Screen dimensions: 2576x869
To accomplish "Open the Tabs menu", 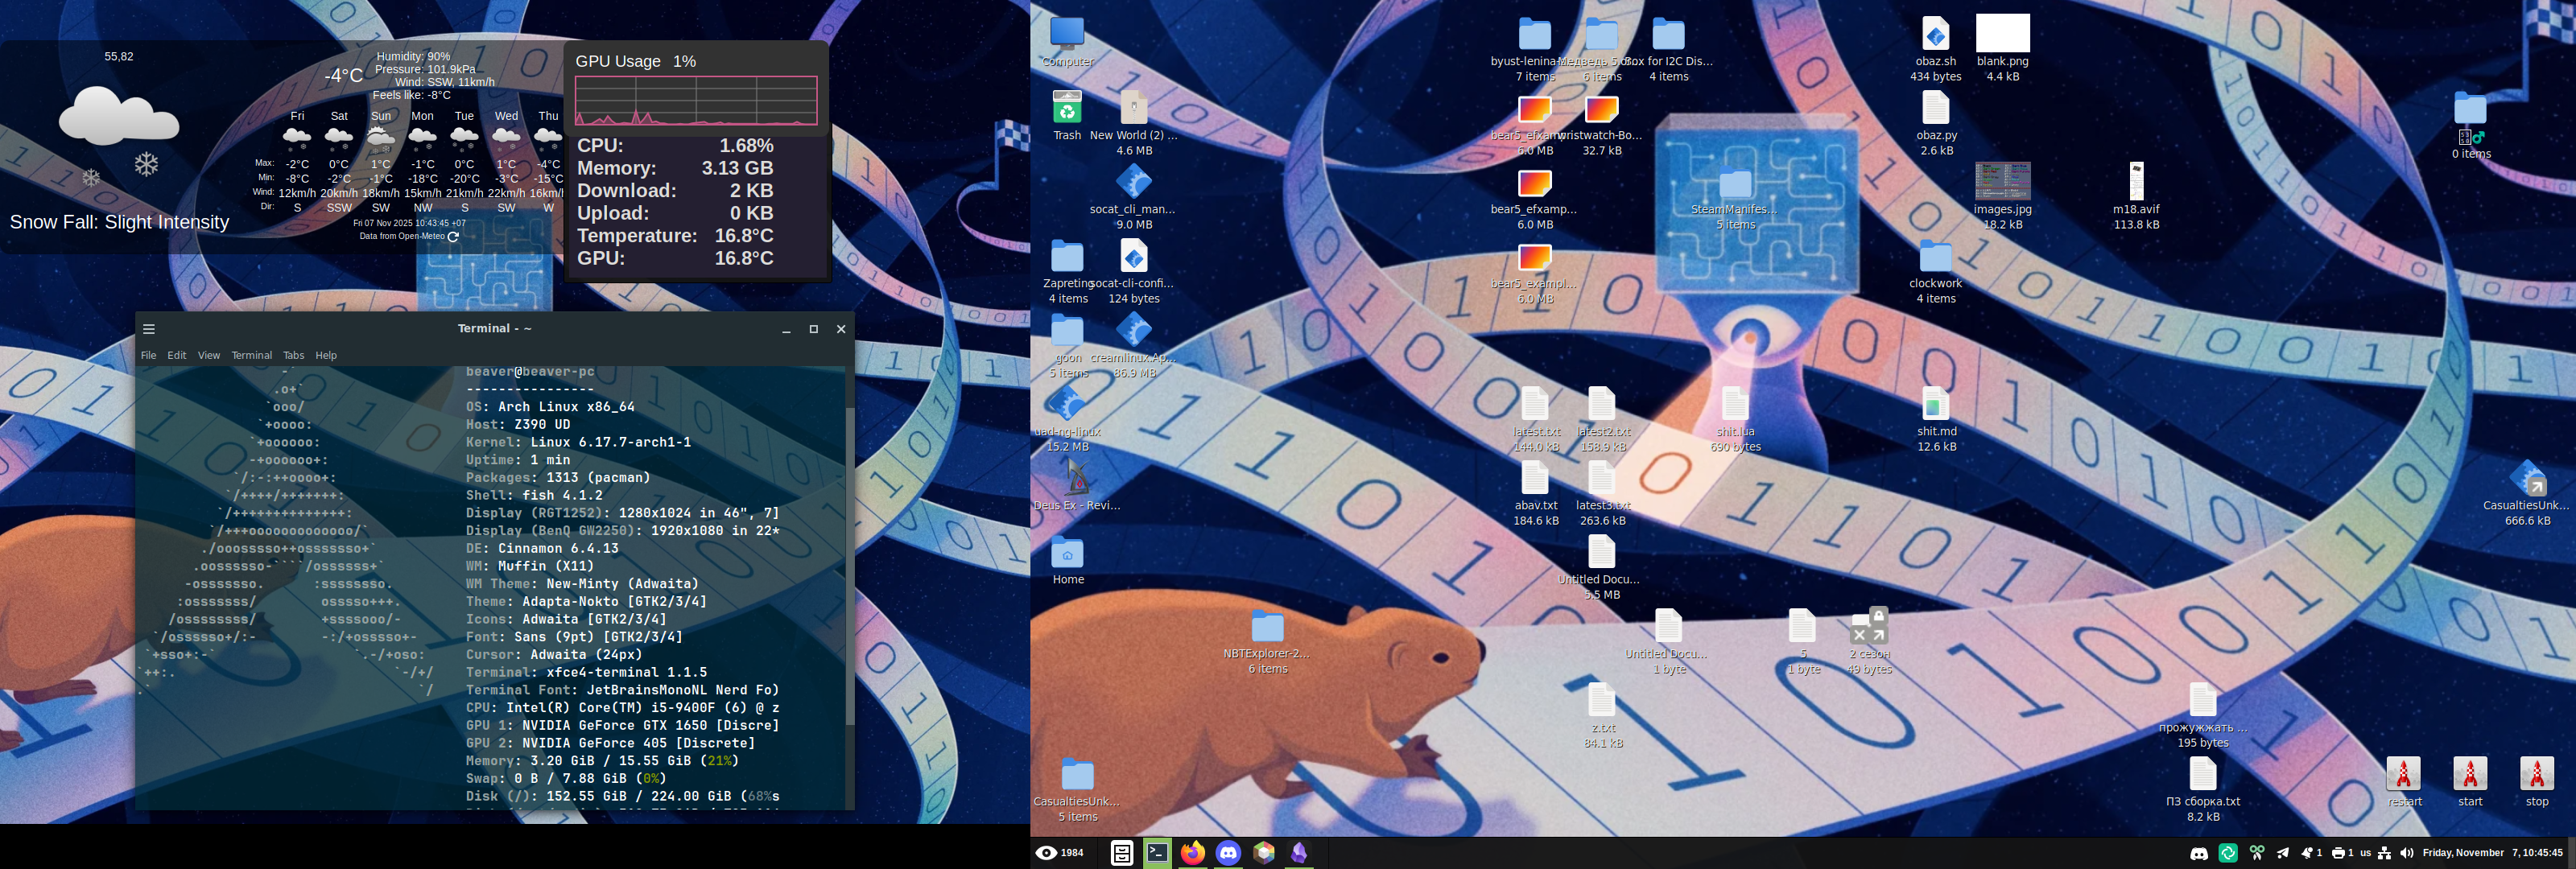I will tap(293, 355).
